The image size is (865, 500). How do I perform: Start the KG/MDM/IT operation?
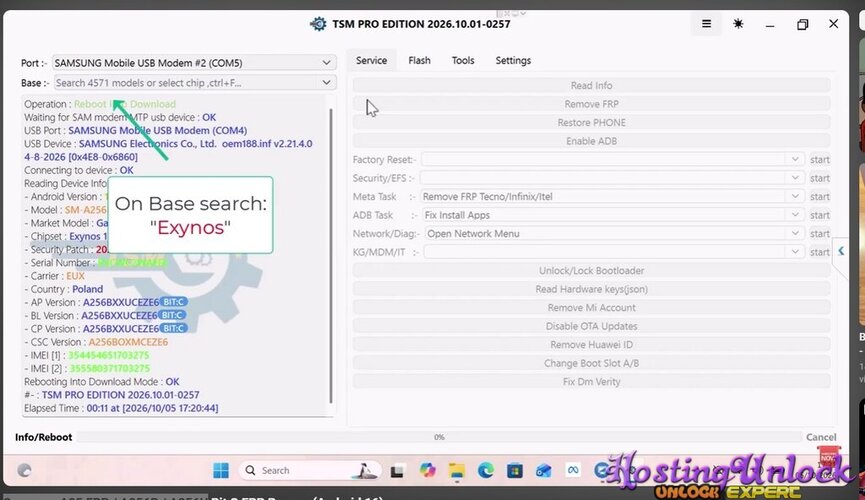(x=820, y=252)
